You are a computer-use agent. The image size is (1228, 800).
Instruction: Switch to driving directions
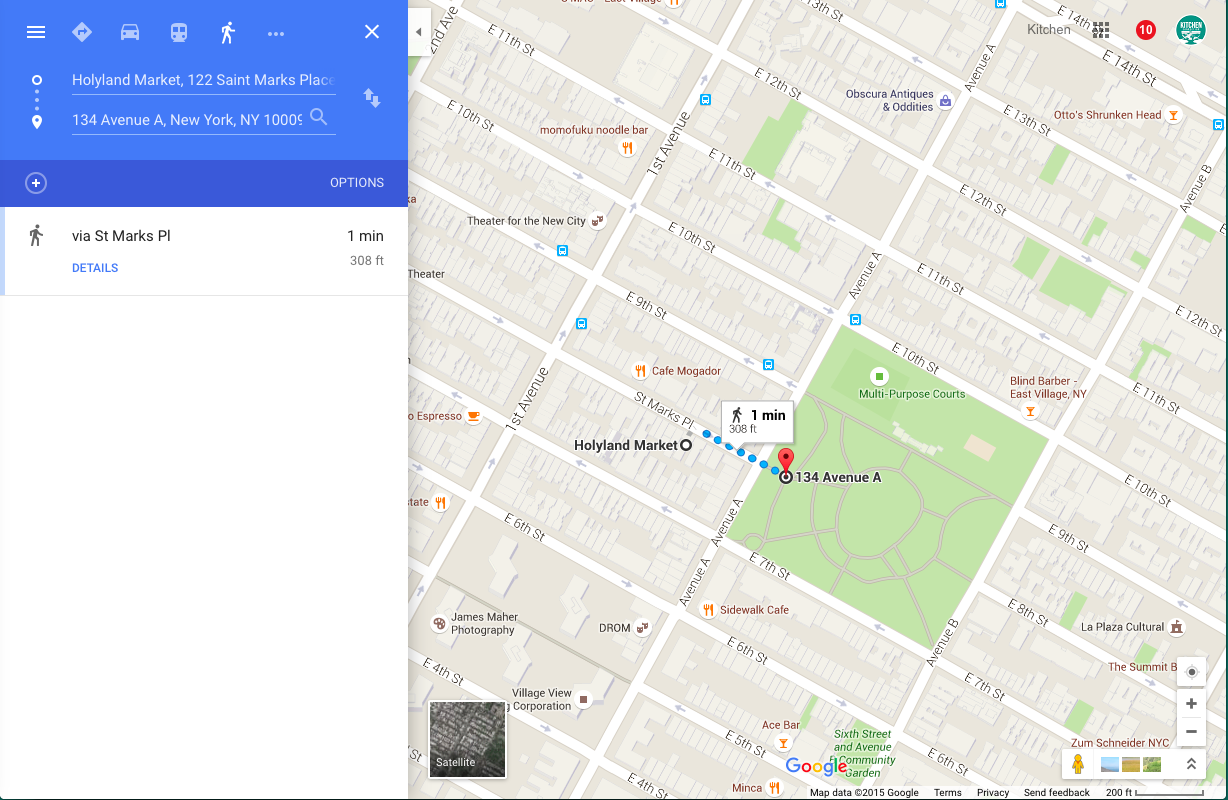(130, 32)
